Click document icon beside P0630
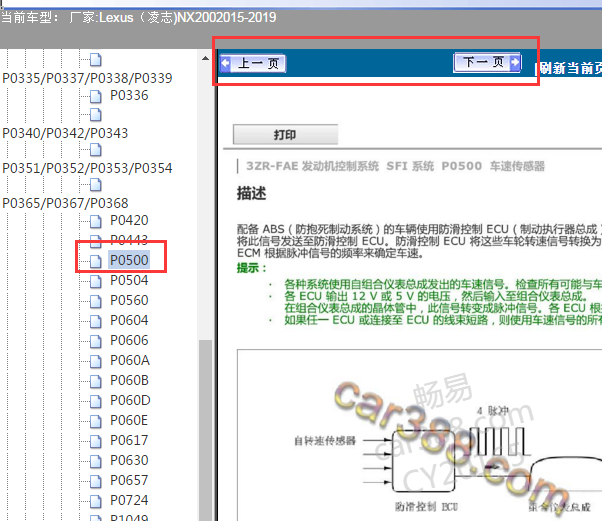This screenshot has height=521, width=602. point(96,461)
